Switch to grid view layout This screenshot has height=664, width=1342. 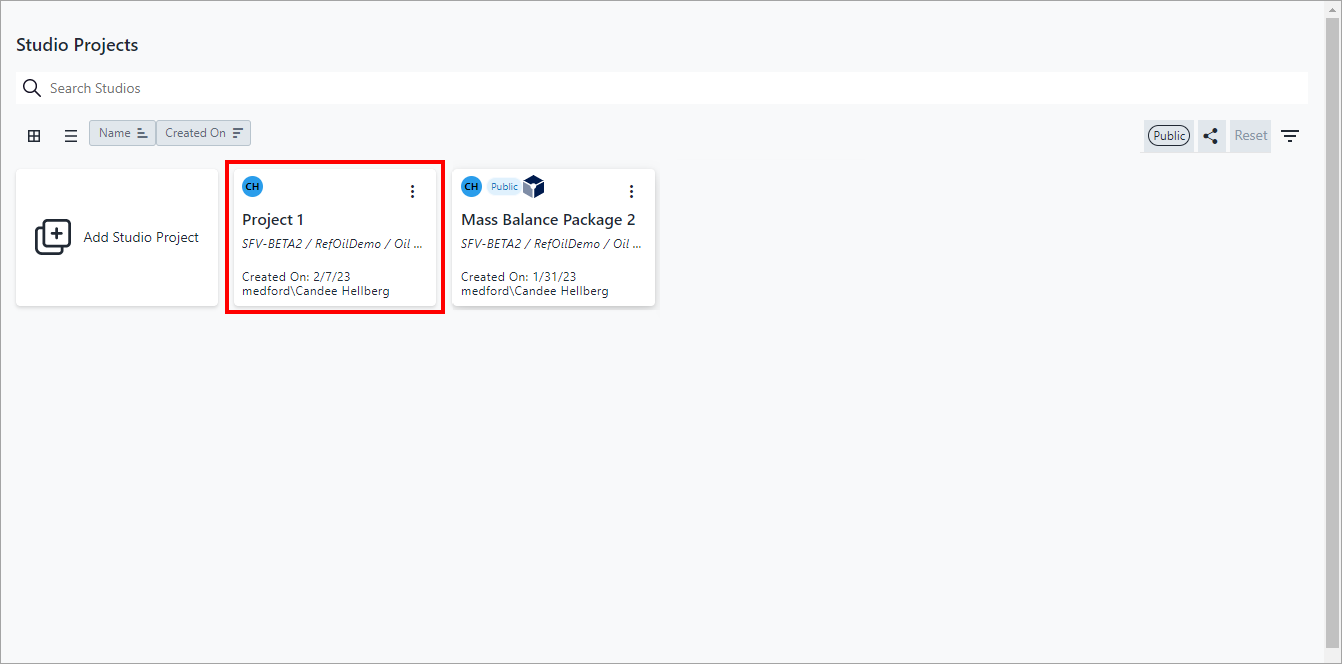[34, 136]
